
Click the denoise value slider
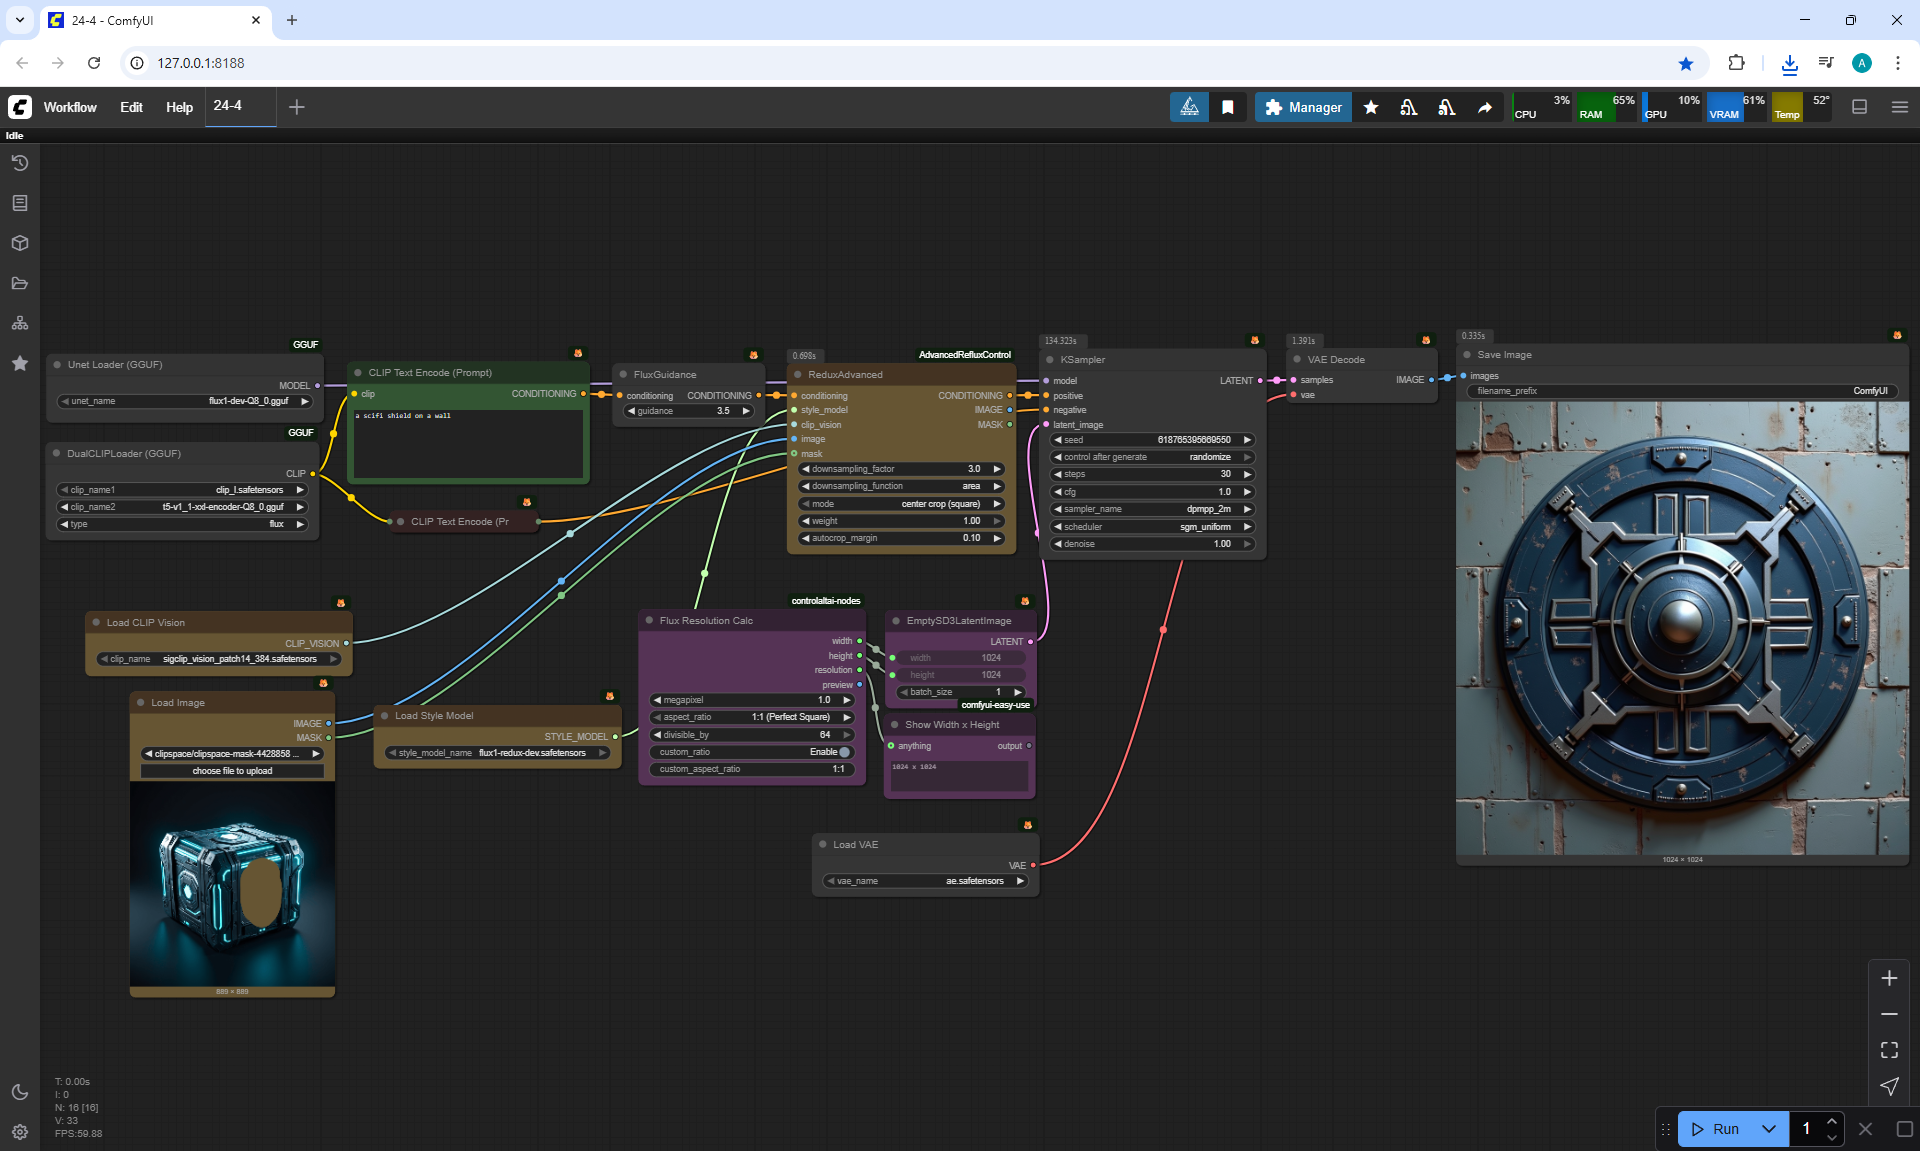(1152, 544)
